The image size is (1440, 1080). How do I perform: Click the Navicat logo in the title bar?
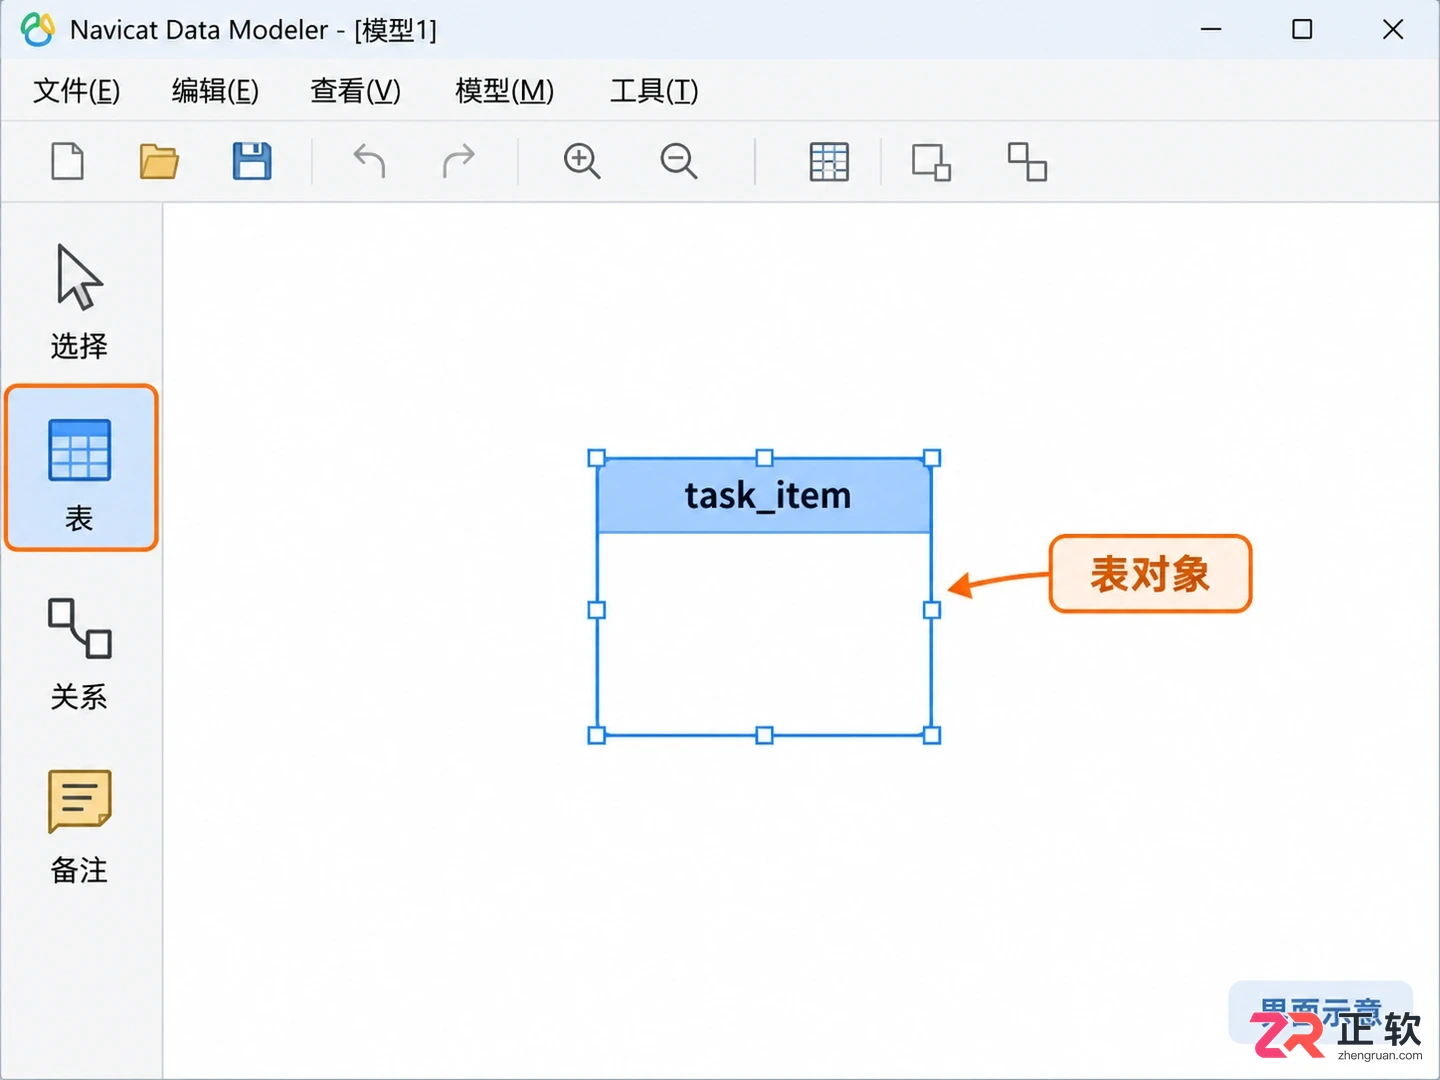click(38, 29)
